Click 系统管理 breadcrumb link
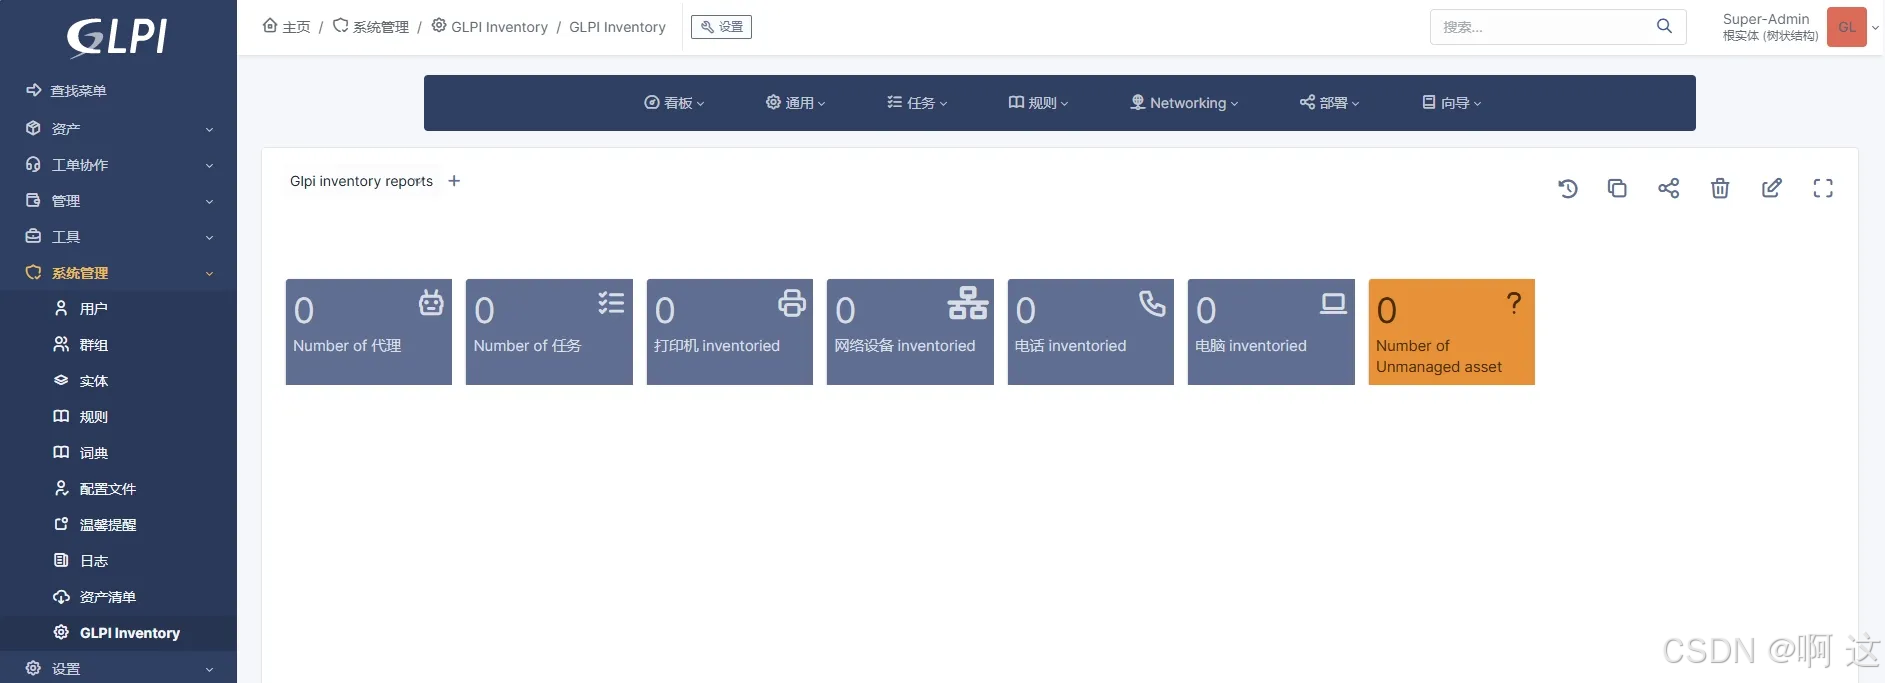This screenshot has height=683, width=1885. click(371, 27)
